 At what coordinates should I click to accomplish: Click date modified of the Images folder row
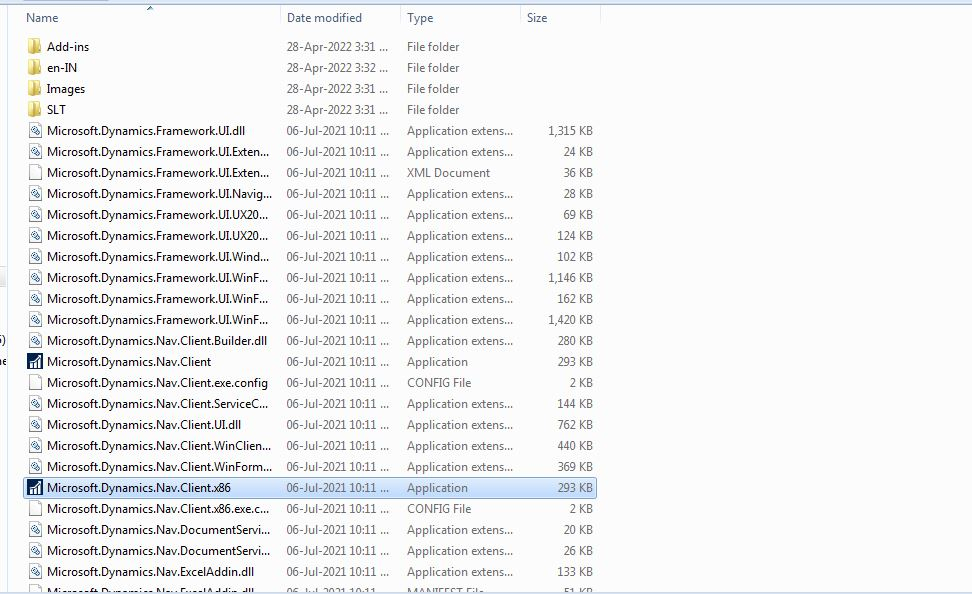[x=337, y=89]
